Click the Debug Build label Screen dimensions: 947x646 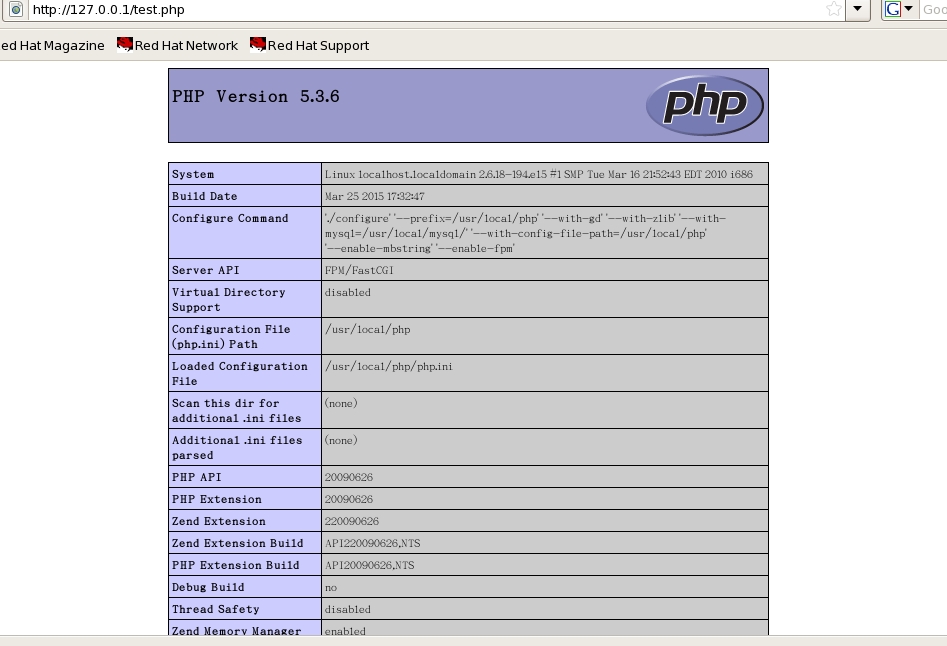coord(208,587)
